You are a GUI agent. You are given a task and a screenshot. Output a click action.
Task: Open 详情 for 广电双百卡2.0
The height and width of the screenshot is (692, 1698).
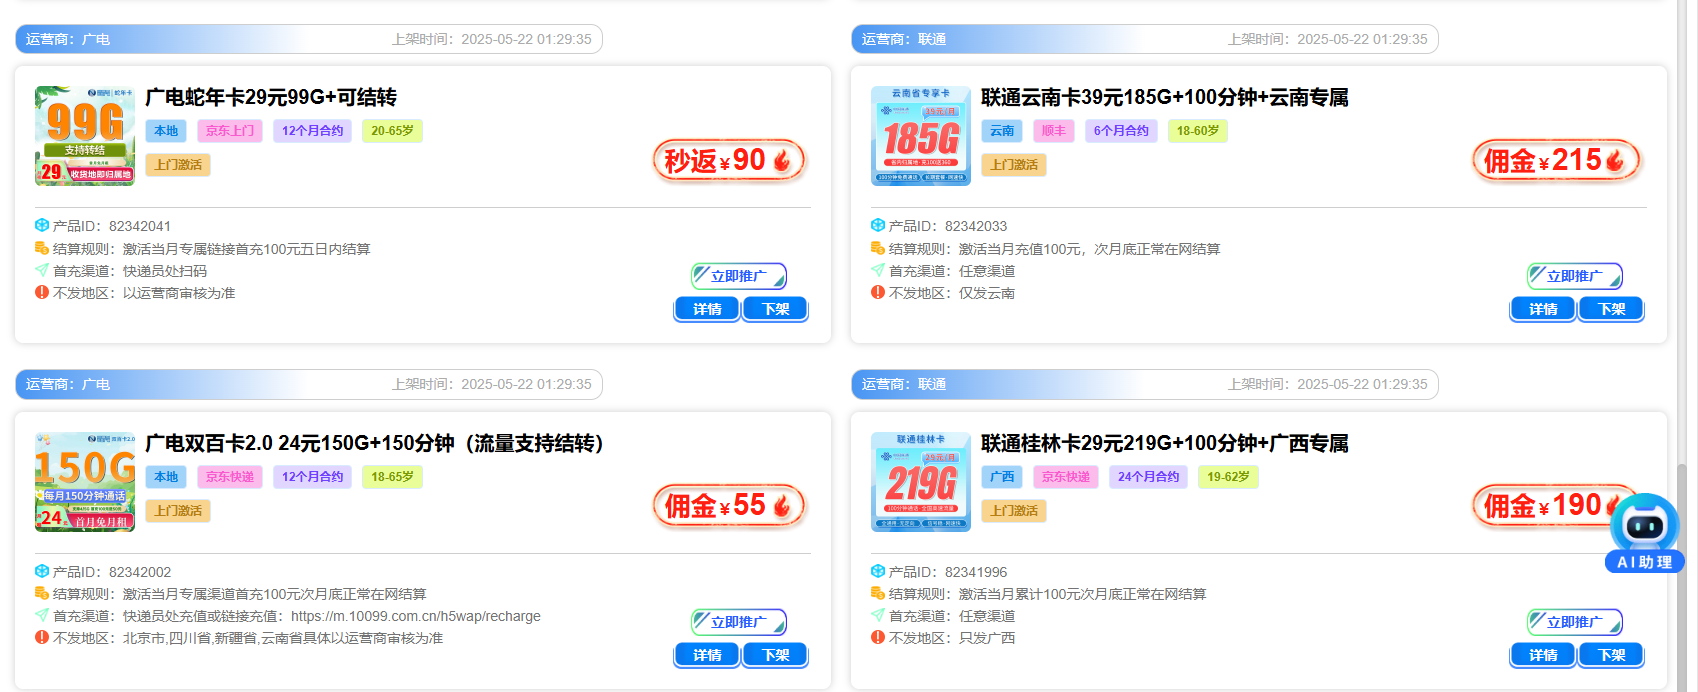[707, 655]
